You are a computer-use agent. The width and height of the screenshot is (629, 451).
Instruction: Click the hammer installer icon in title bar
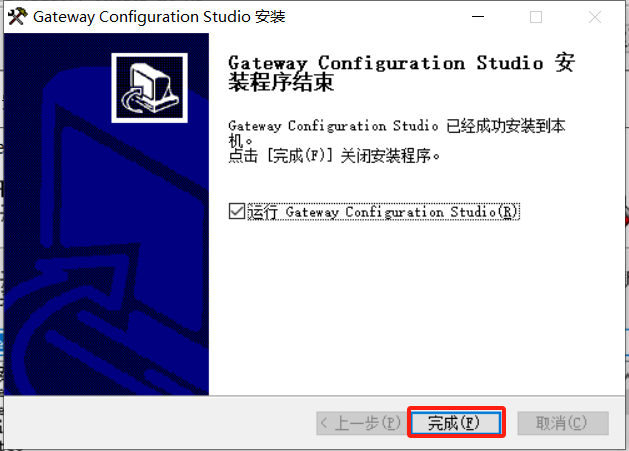tap(17, 16)
